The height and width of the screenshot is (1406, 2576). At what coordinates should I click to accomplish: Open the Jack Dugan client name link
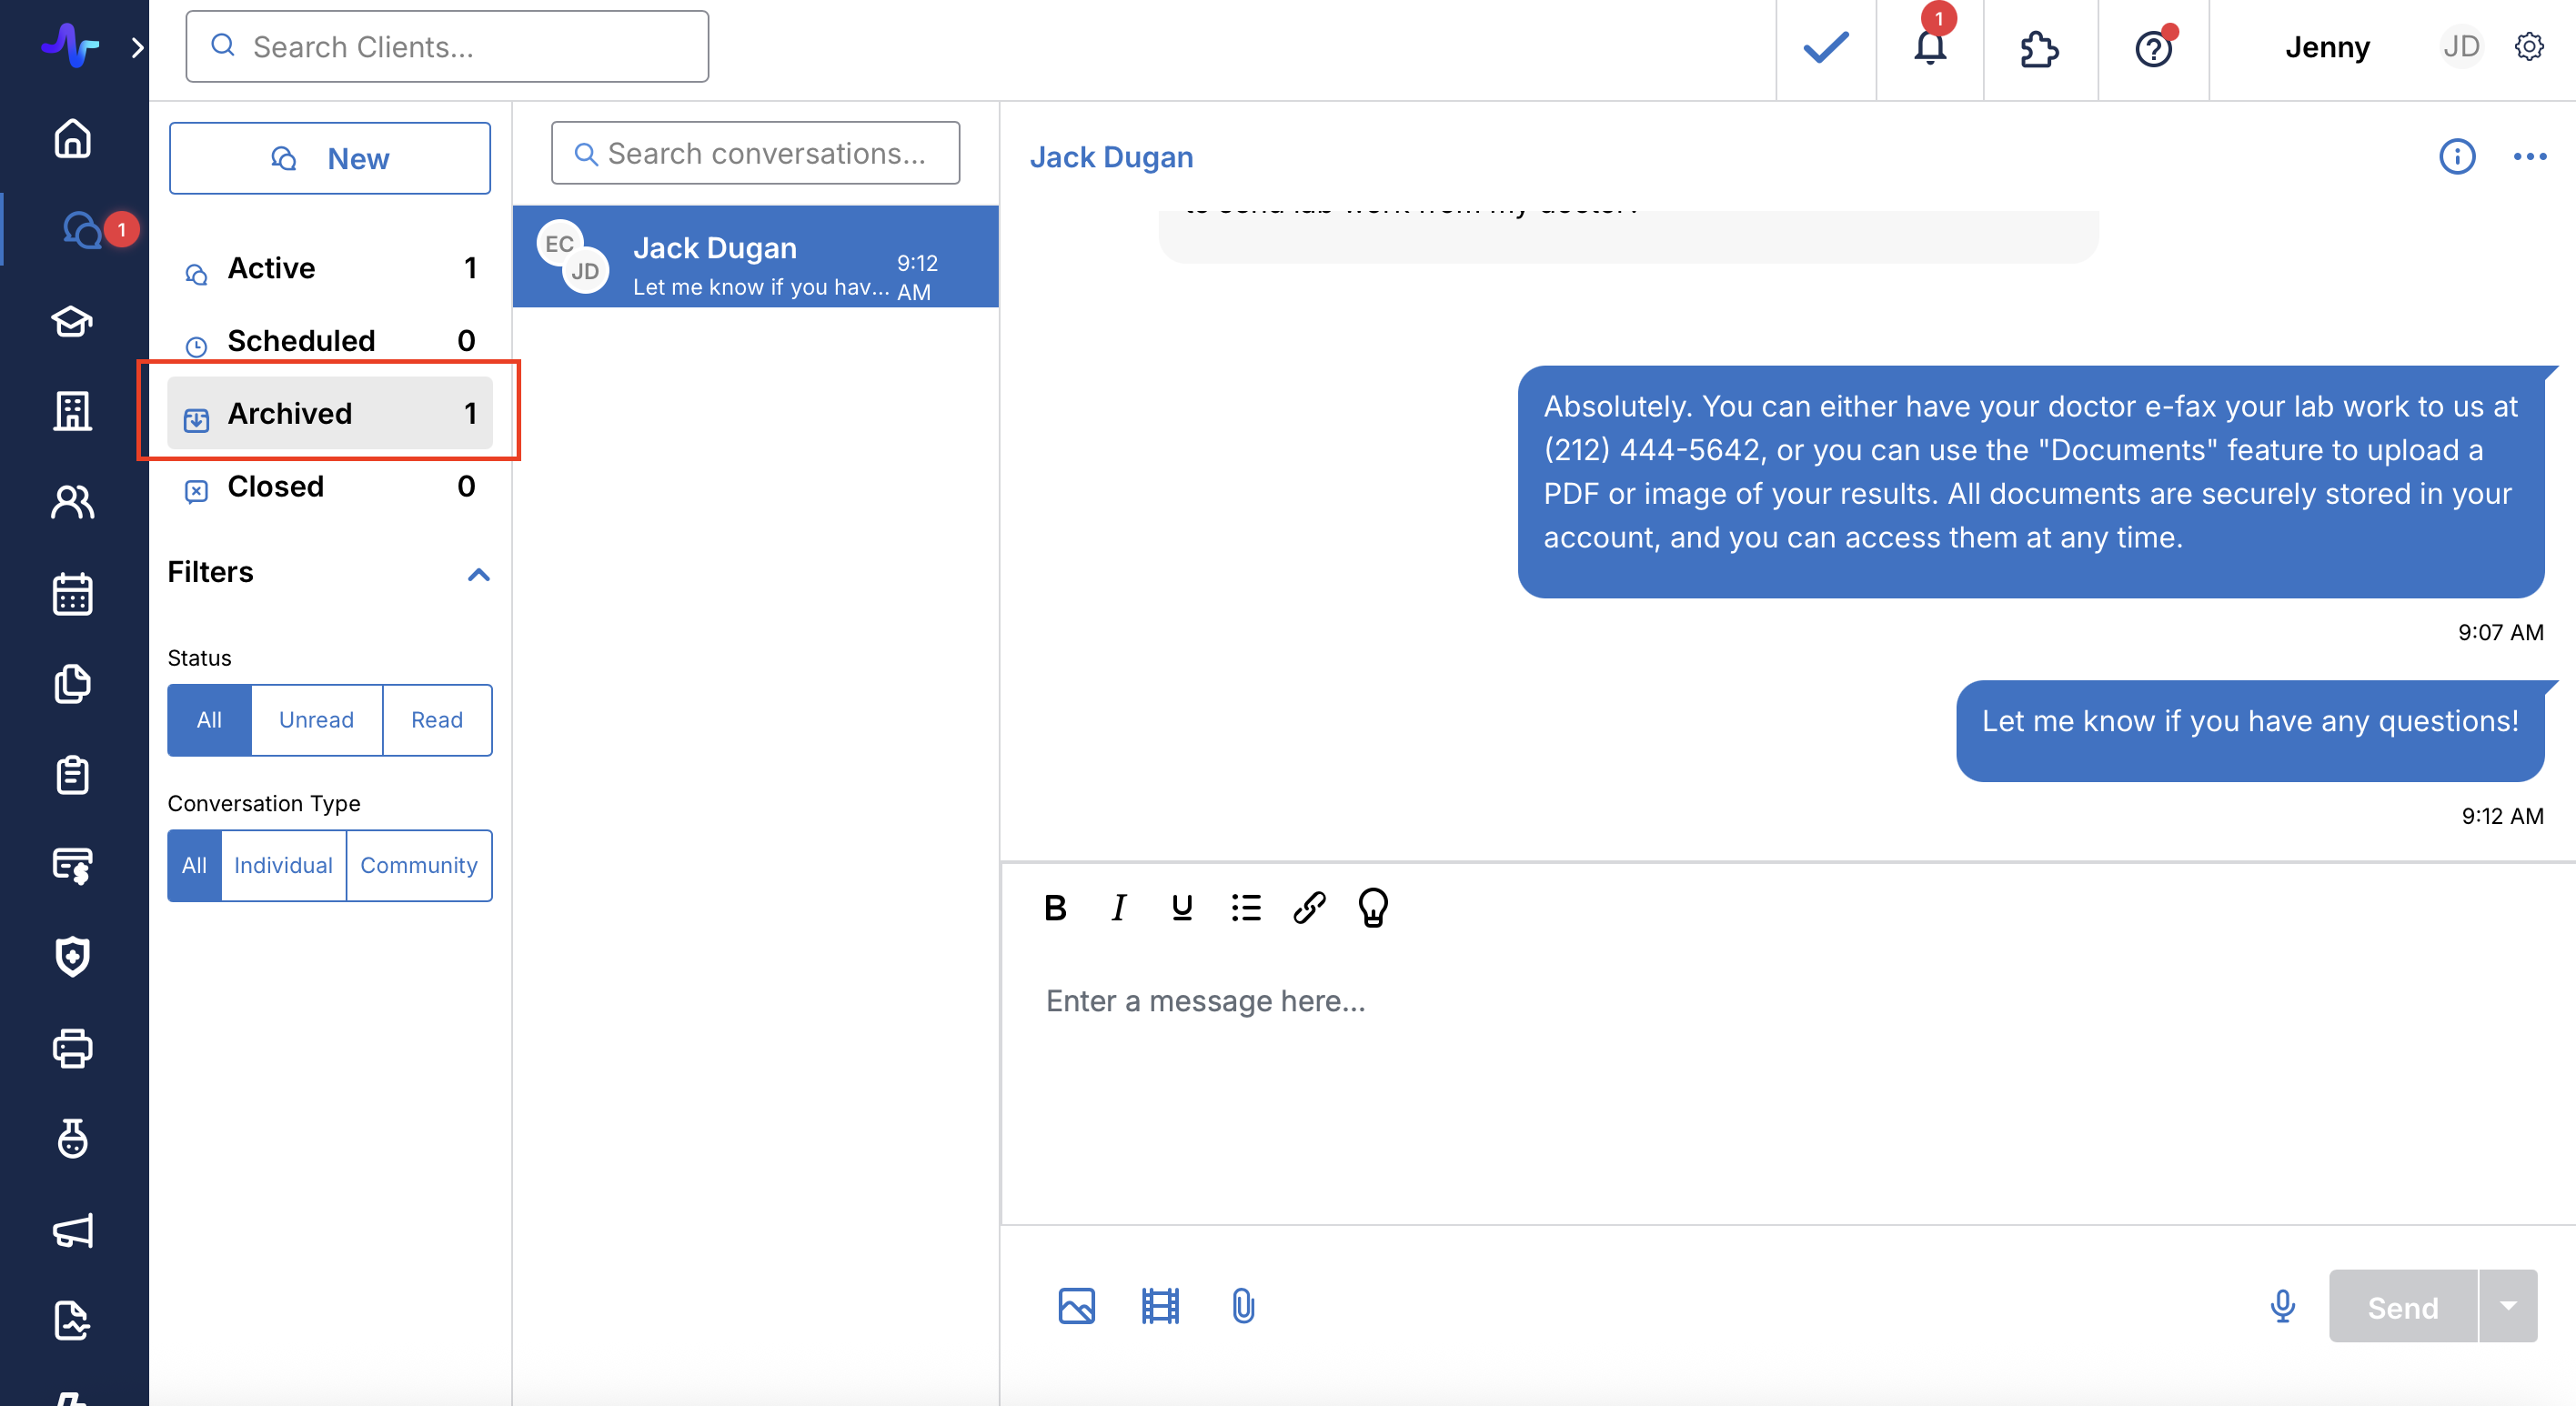[1111, 157]
